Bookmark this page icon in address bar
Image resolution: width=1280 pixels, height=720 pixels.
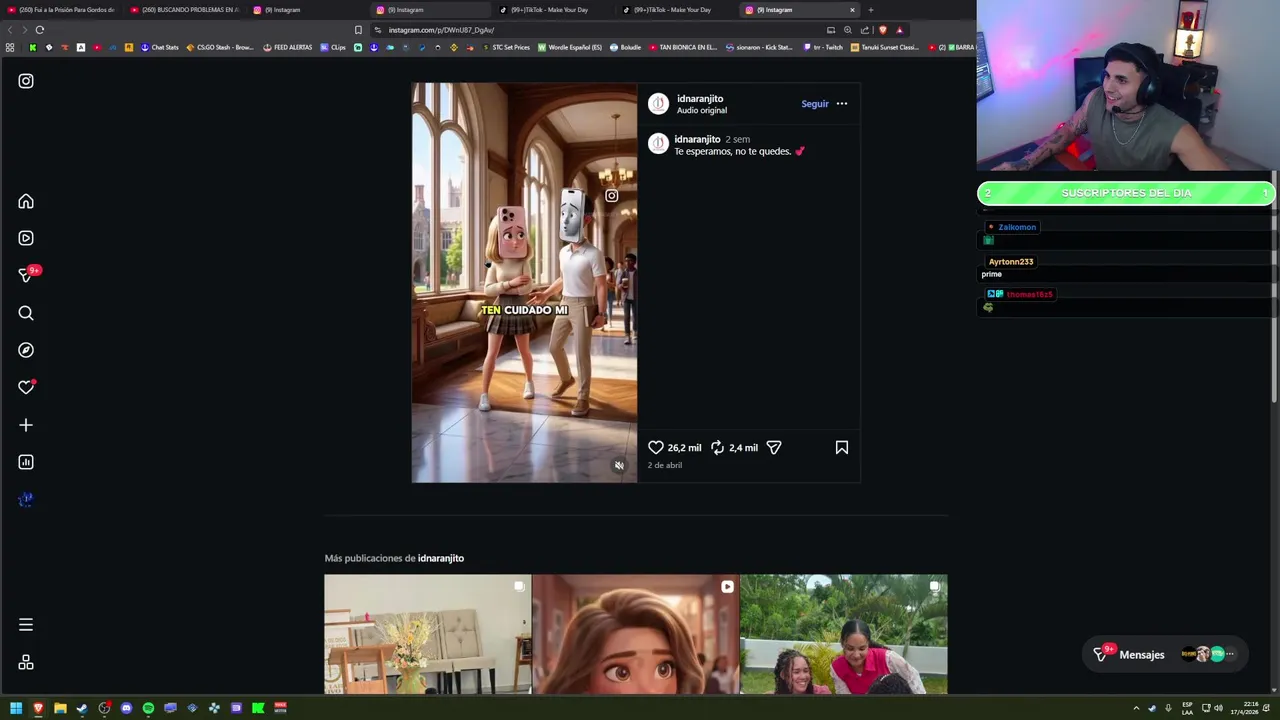[358, 30]
